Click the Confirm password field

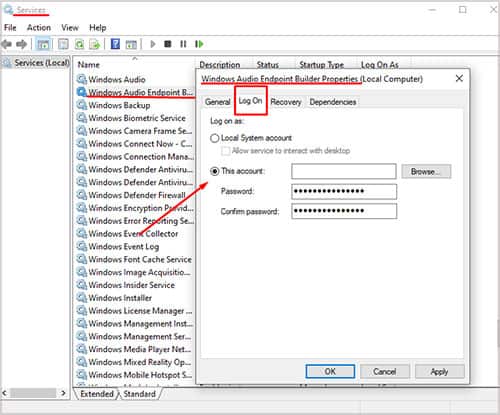point(344,211)
